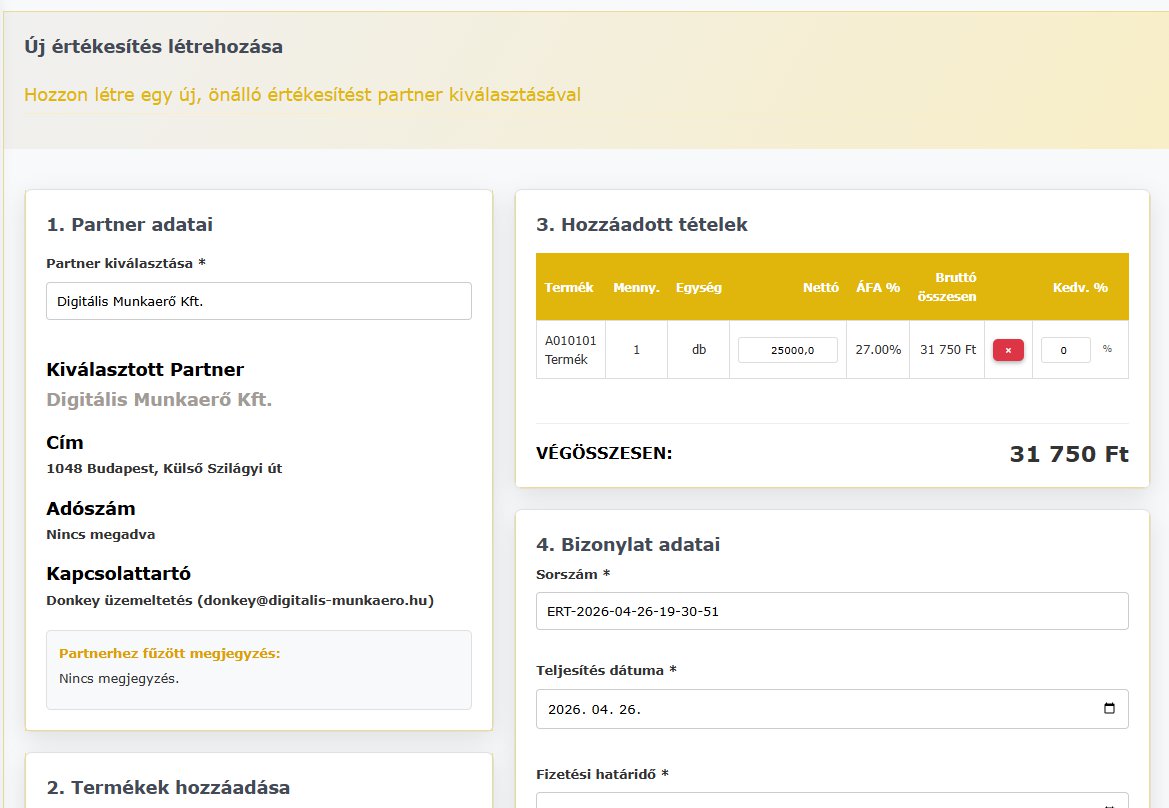Focus the Teljesítés dátuma date field
The height and width of the screenshot is (808, 1169).
[x=832, y=708]
